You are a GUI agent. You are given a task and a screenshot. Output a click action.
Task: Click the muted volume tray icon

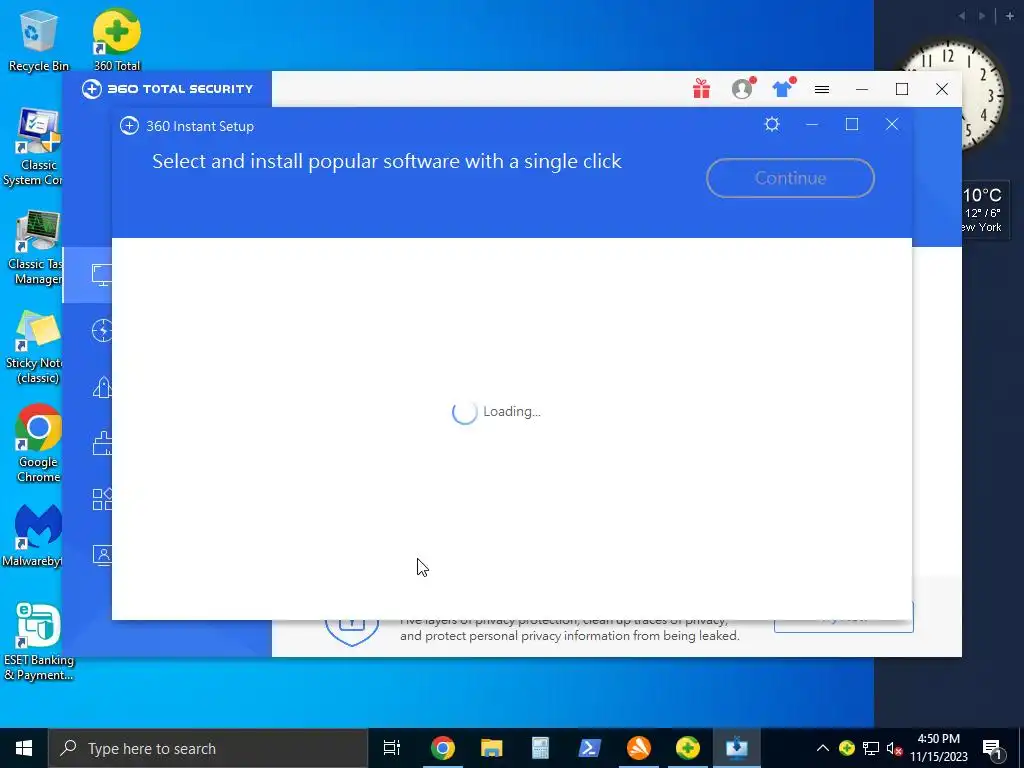894,748
